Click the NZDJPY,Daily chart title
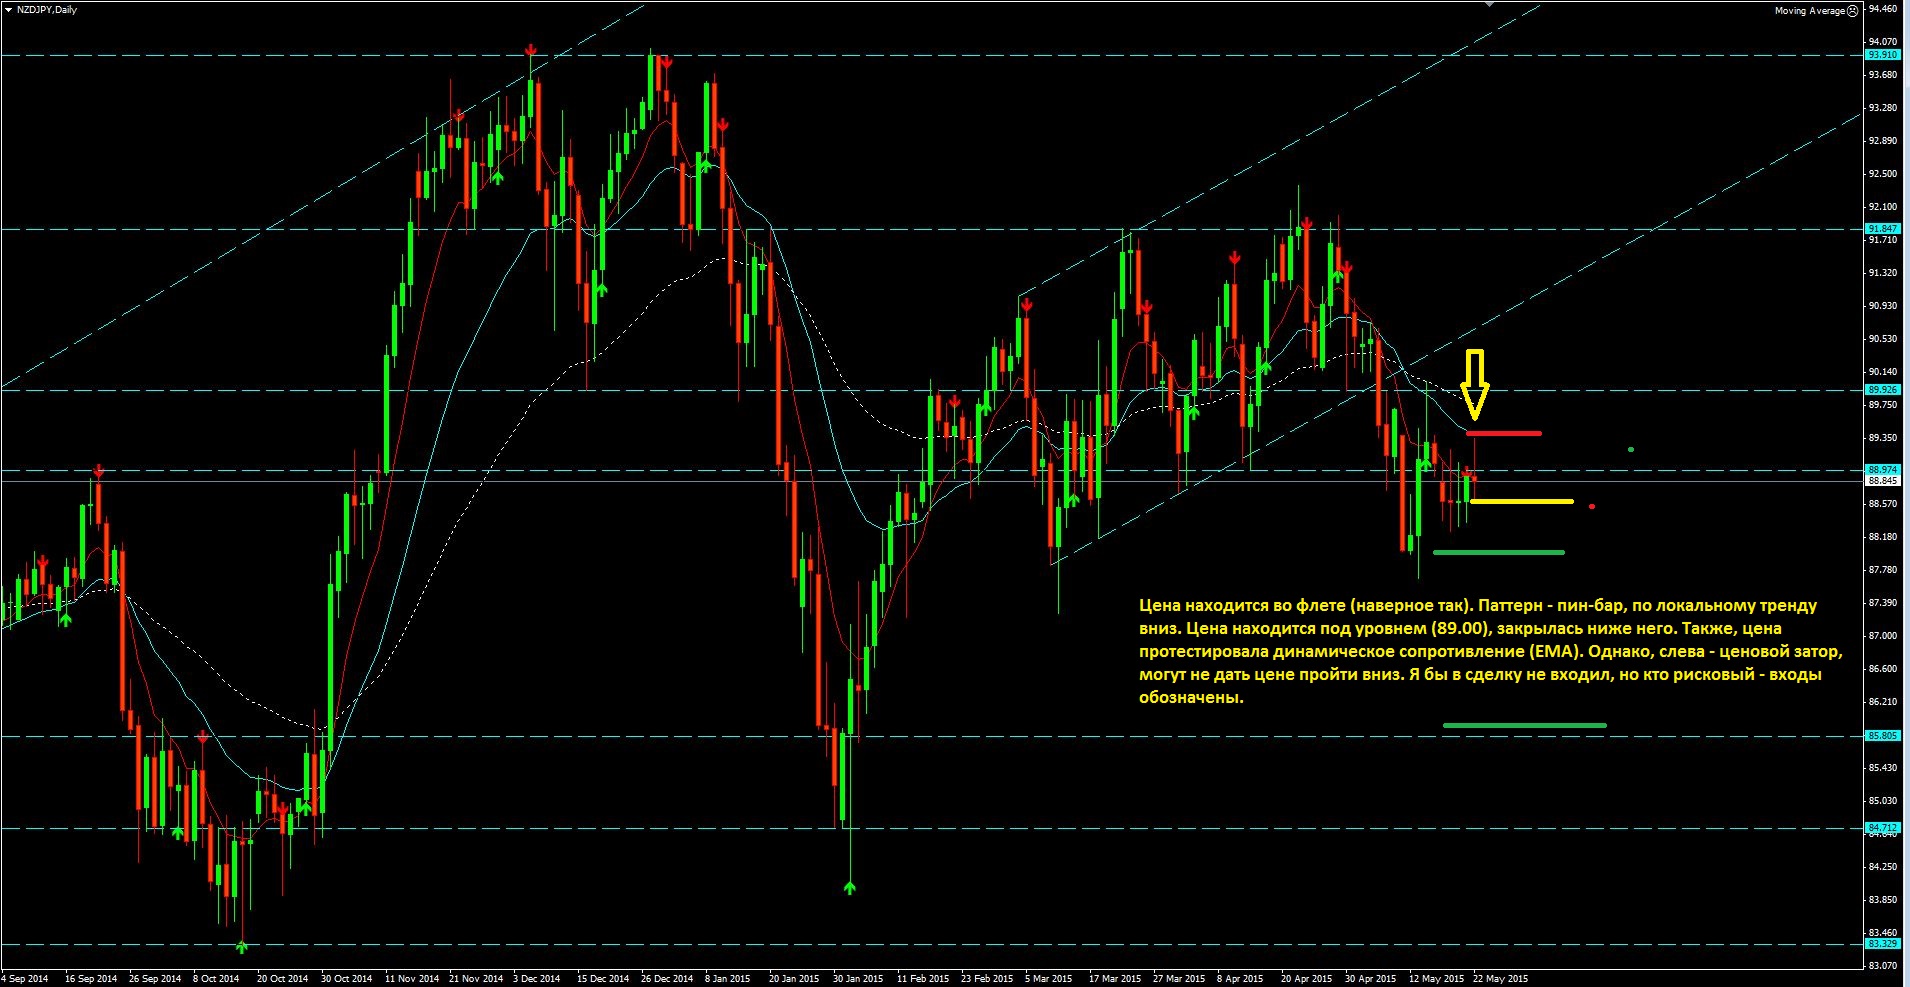The width and height of the screenshot is (1910, 987). 47,9
